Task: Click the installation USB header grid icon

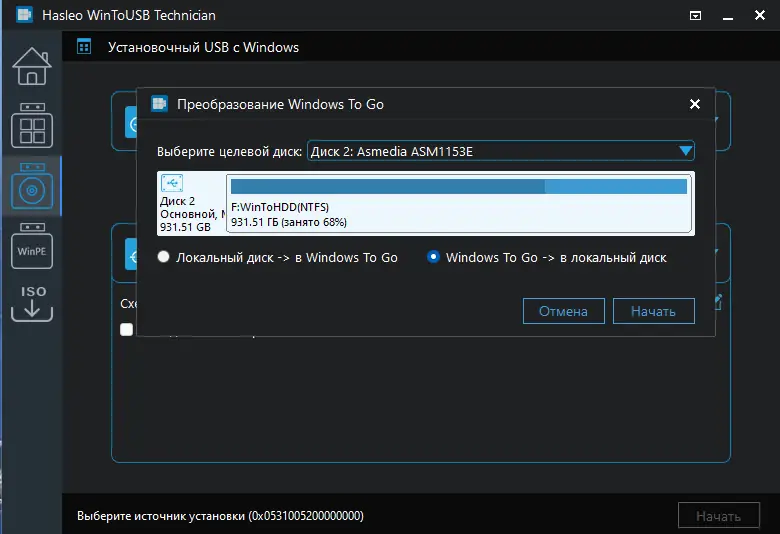Action: click(x=84, y=47)
